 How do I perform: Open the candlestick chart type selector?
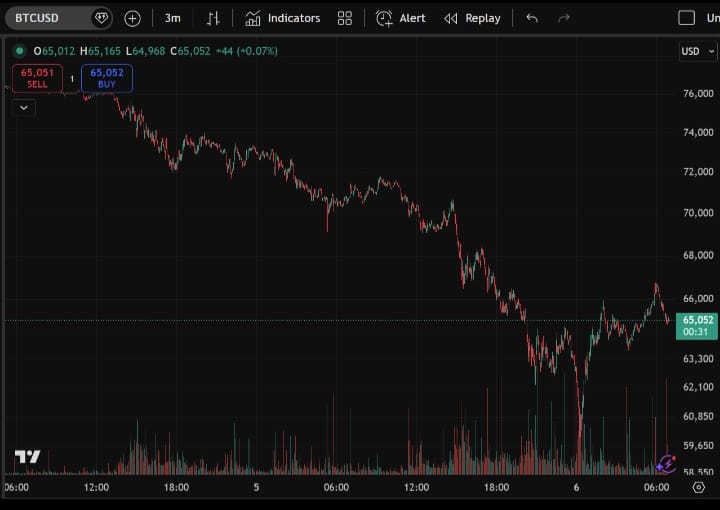213,18
